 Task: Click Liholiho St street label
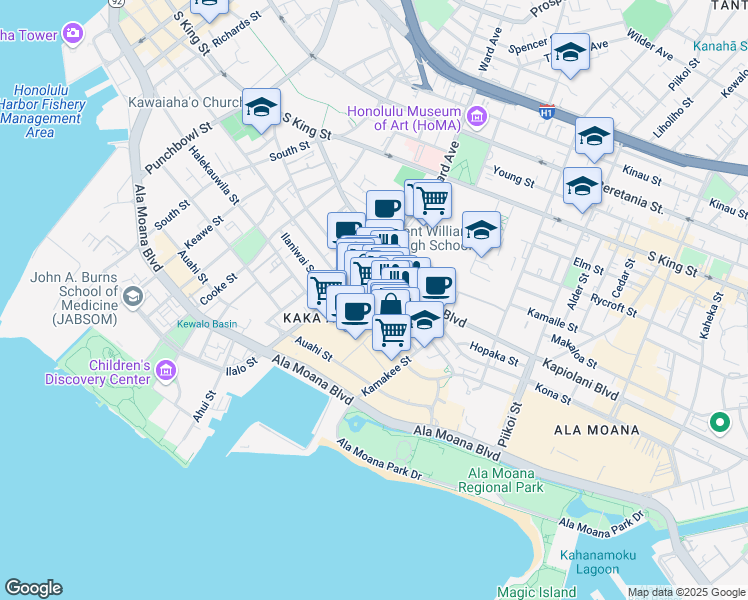click(x=673, y=118)
